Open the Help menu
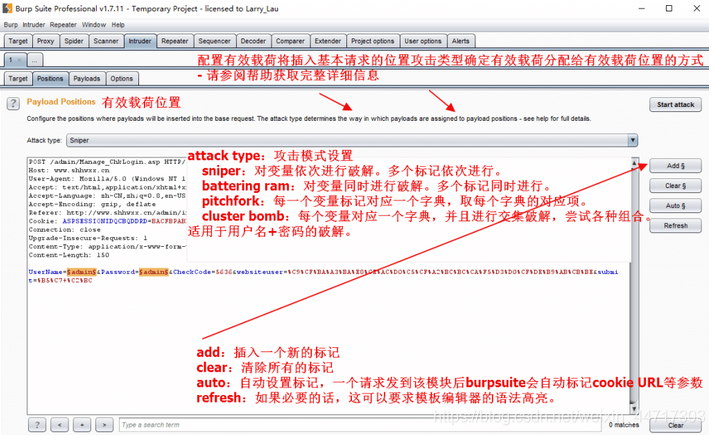This screenshot has width=715, height=435. (x=118, y=25)
